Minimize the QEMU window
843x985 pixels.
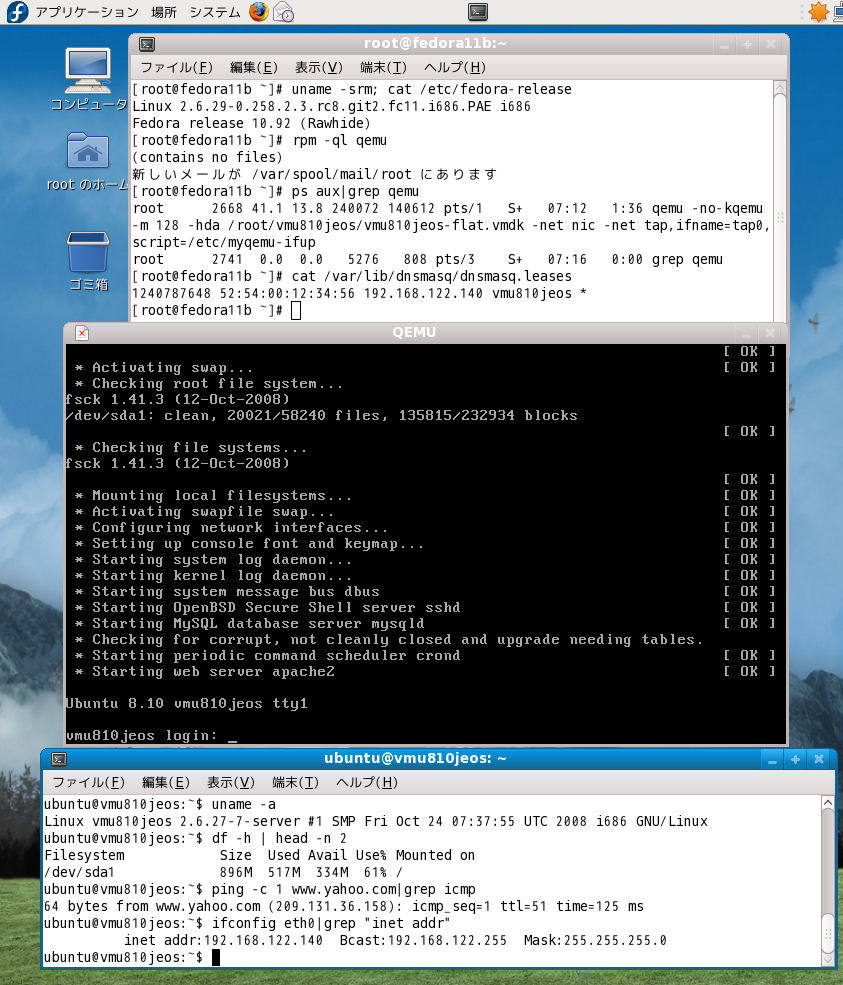pos(746,334)
